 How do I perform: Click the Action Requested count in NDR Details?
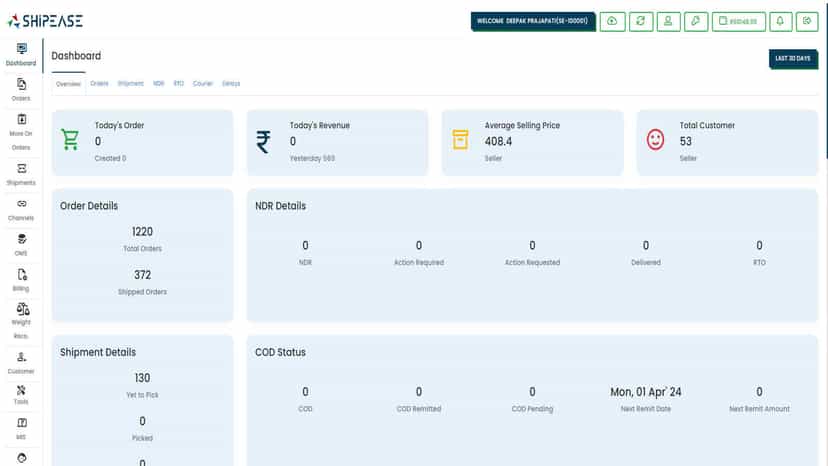[x=532, y=246]
